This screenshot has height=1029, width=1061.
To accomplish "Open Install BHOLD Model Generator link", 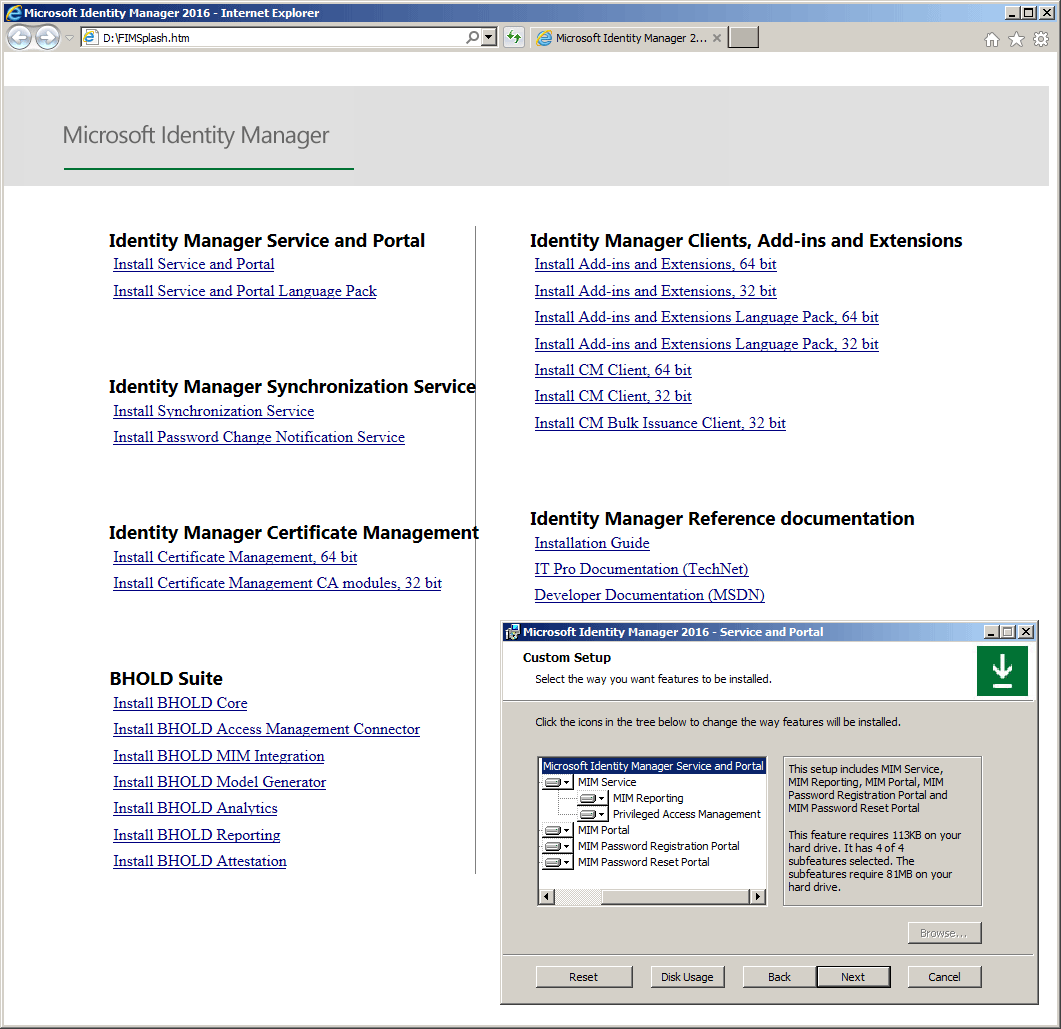I will tap(219, 782).
